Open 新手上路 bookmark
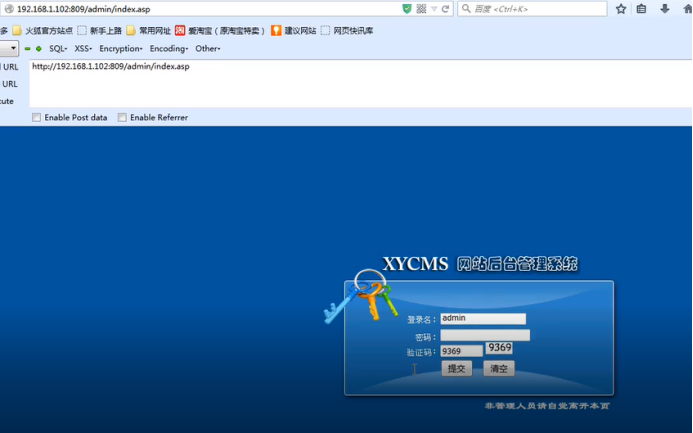Viewport: 693px width, 433px height. [x=99, y=30]
